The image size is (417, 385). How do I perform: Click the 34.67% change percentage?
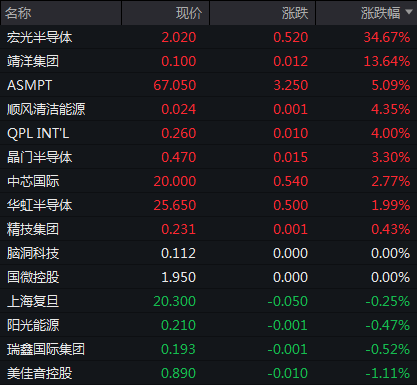pos(387,37)
